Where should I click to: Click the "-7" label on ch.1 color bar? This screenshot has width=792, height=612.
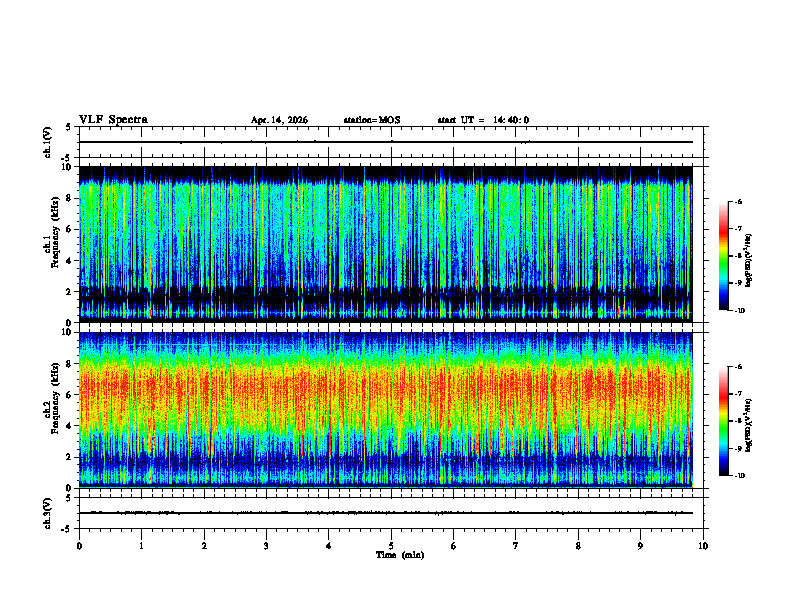point(738,229)
